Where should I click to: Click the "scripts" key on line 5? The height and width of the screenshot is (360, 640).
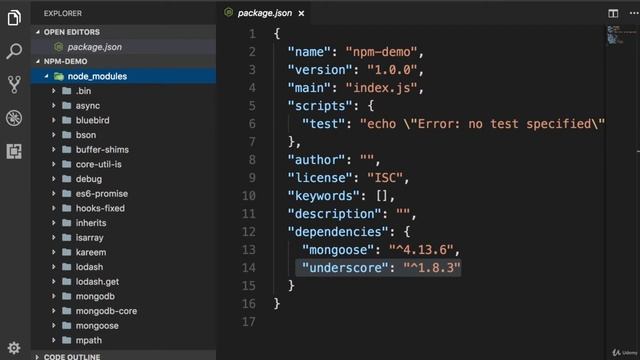(x=320, y=106)
